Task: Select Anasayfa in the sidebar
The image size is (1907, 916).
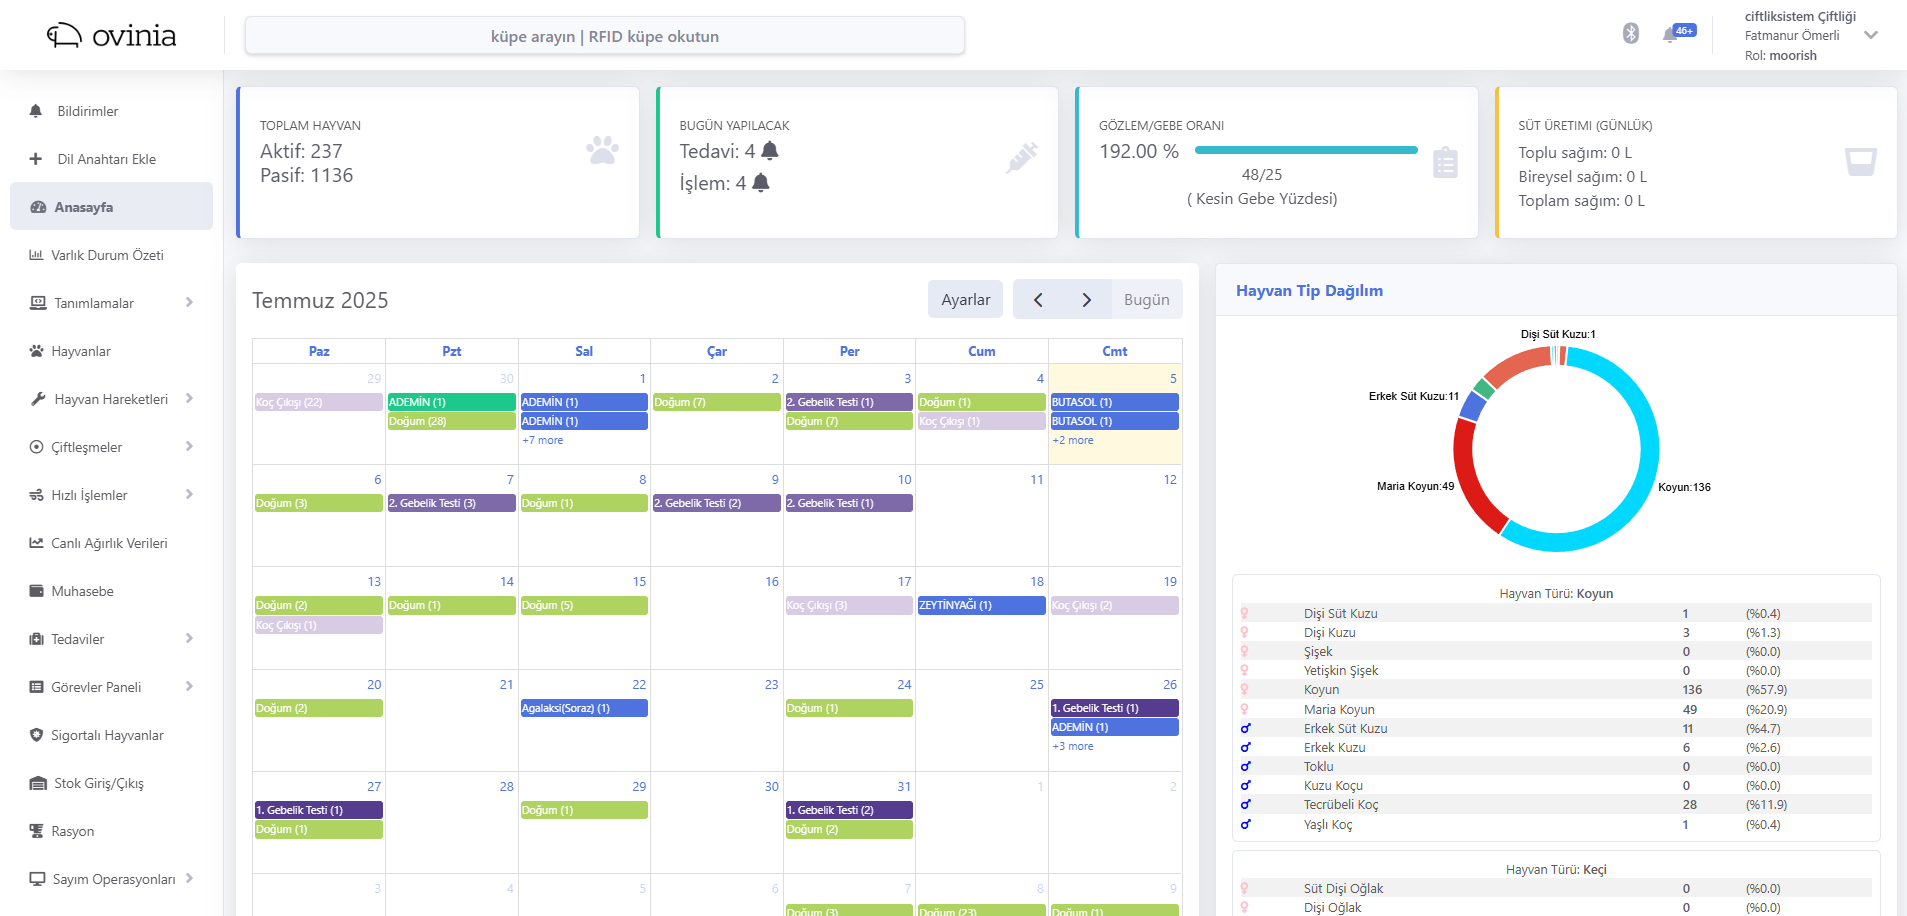Action: point(111,206)
